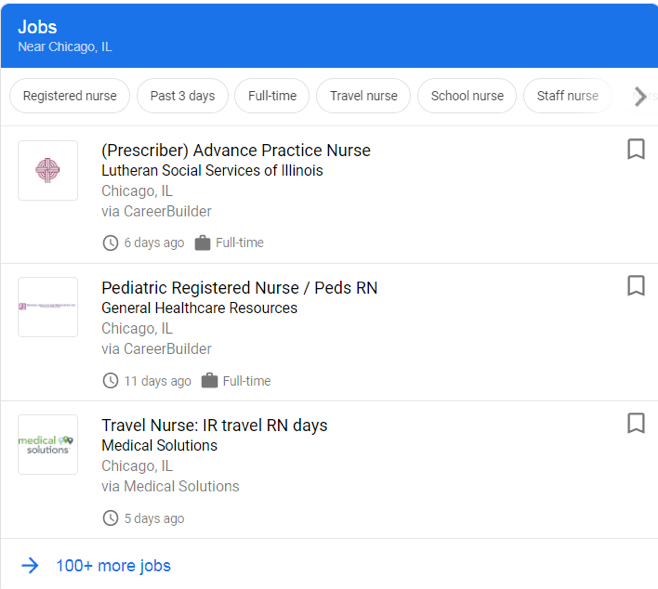Open 100+ more jobs link
Viewport: 658px width, 589px height.
(x=113, y=566)
